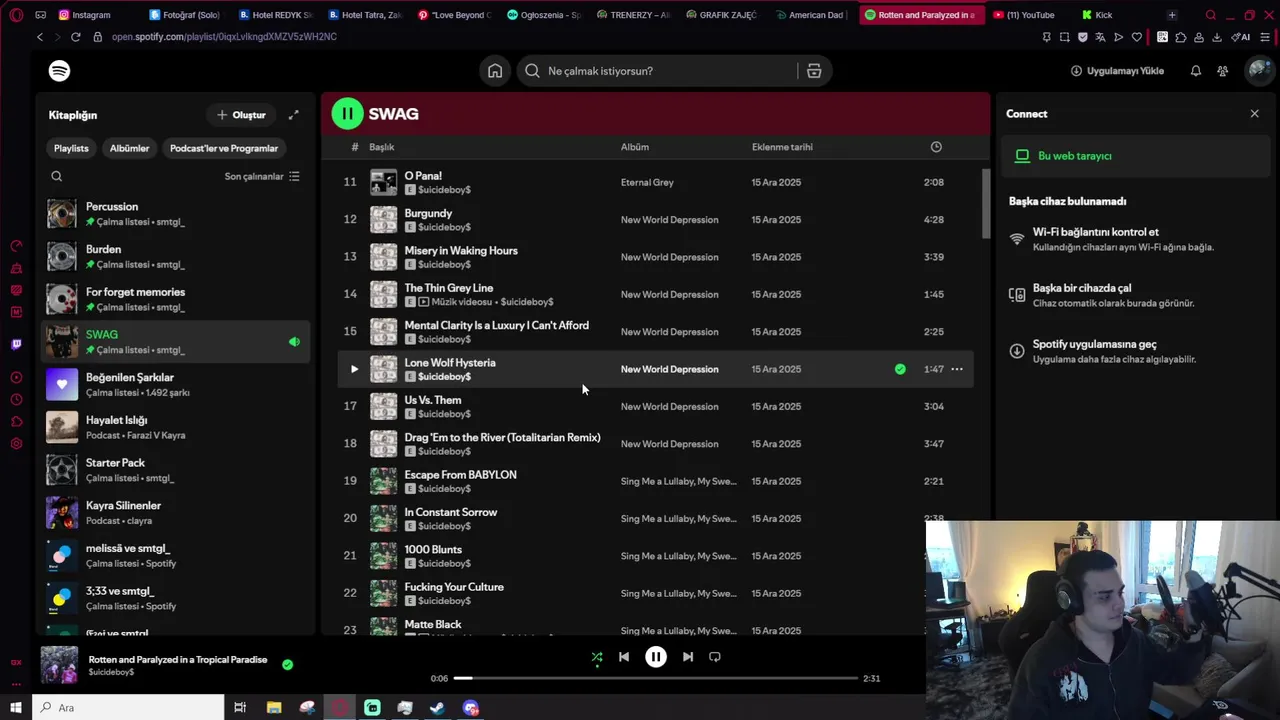Click the track list vertical scrollbar
The height and width of the screenshot is (720, 1280).
(x=985, y=203)
